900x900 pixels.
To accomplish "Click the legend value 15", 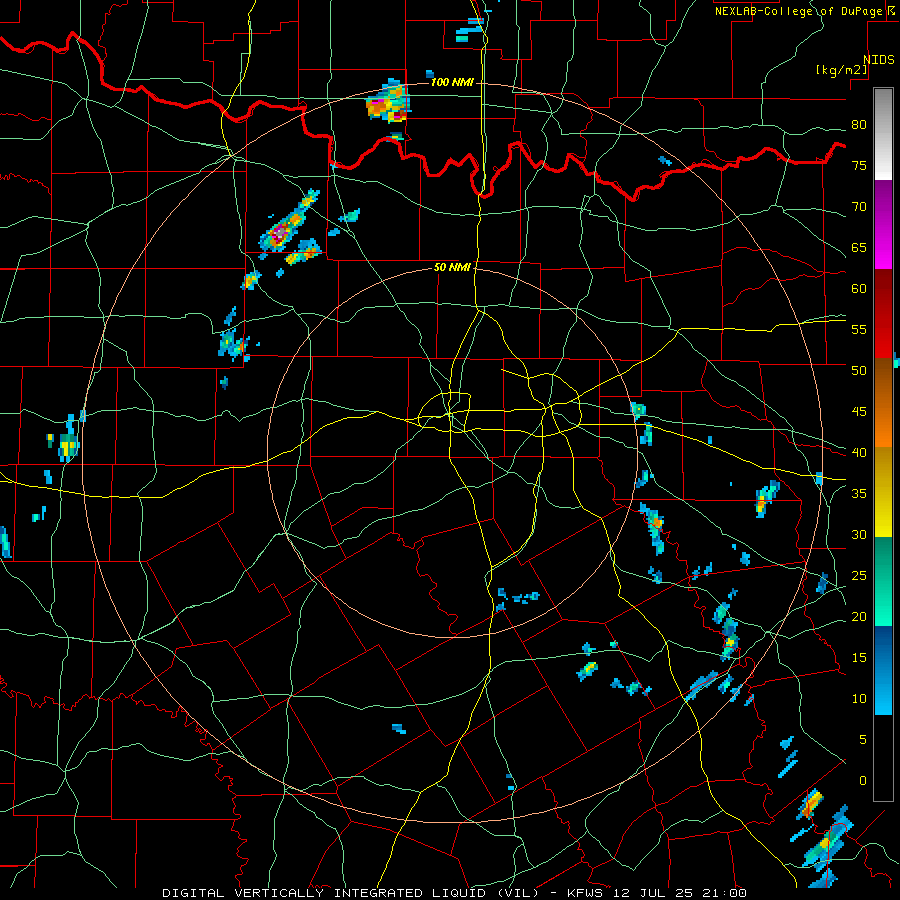I will (x=859, y=658).
